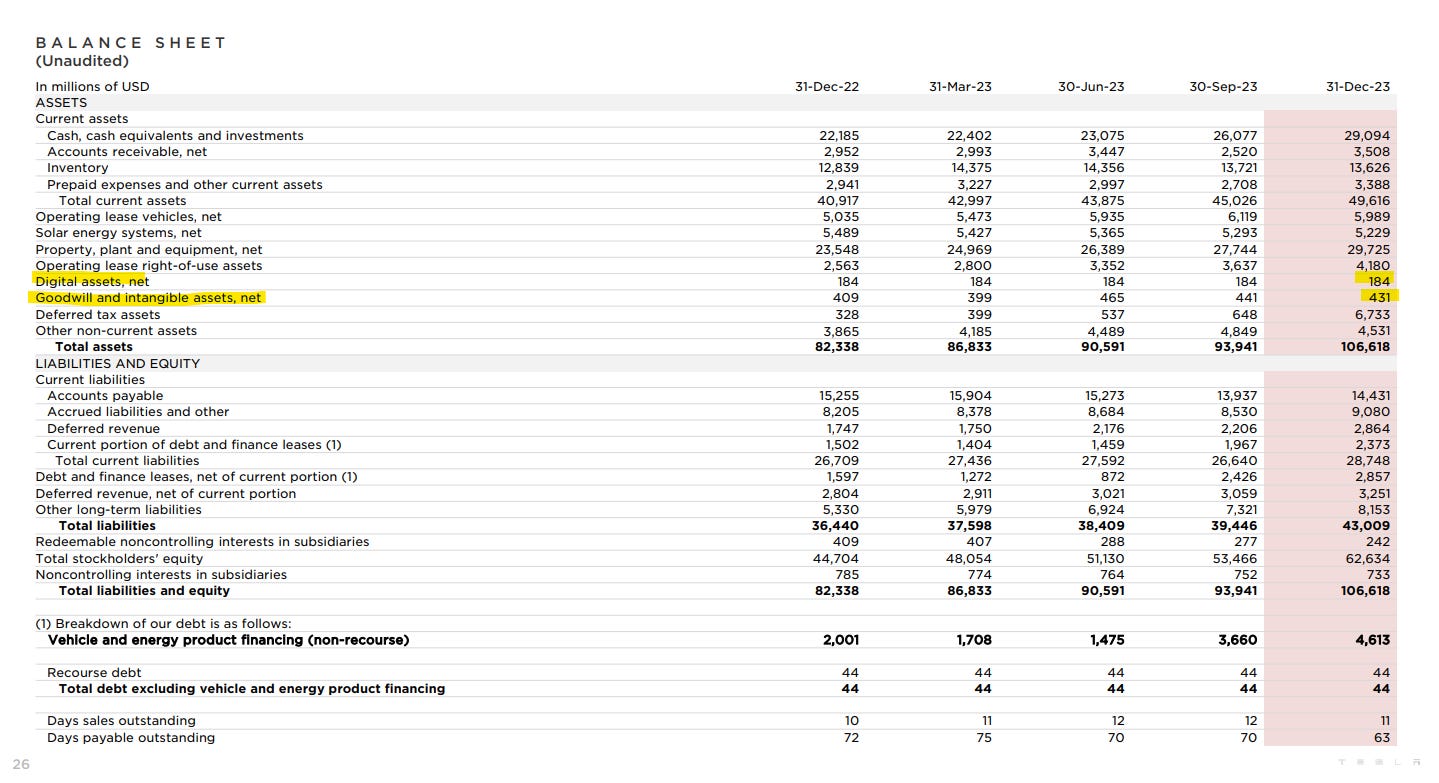Select "Operating lease vehicles, net" label

tap(129, 217)
